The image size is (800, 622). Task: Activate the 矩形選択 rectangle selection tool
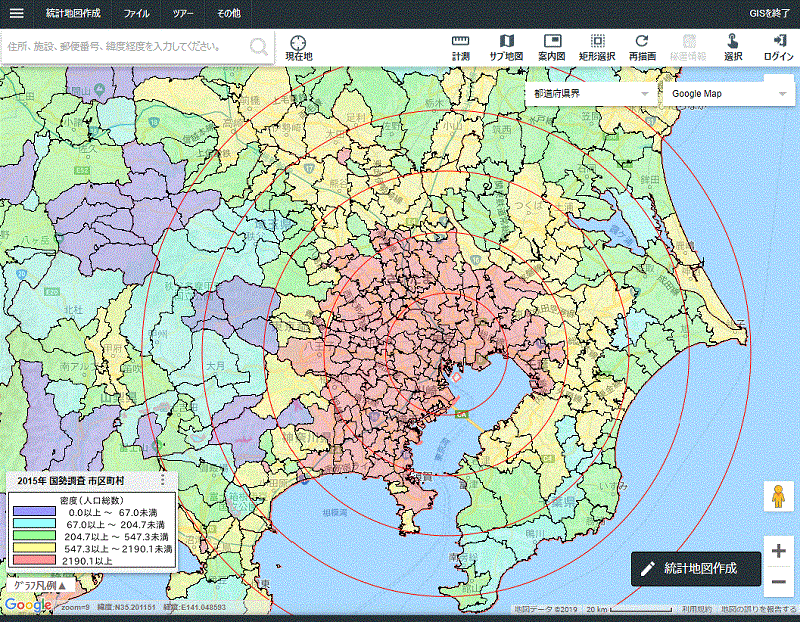click(597, 47)
